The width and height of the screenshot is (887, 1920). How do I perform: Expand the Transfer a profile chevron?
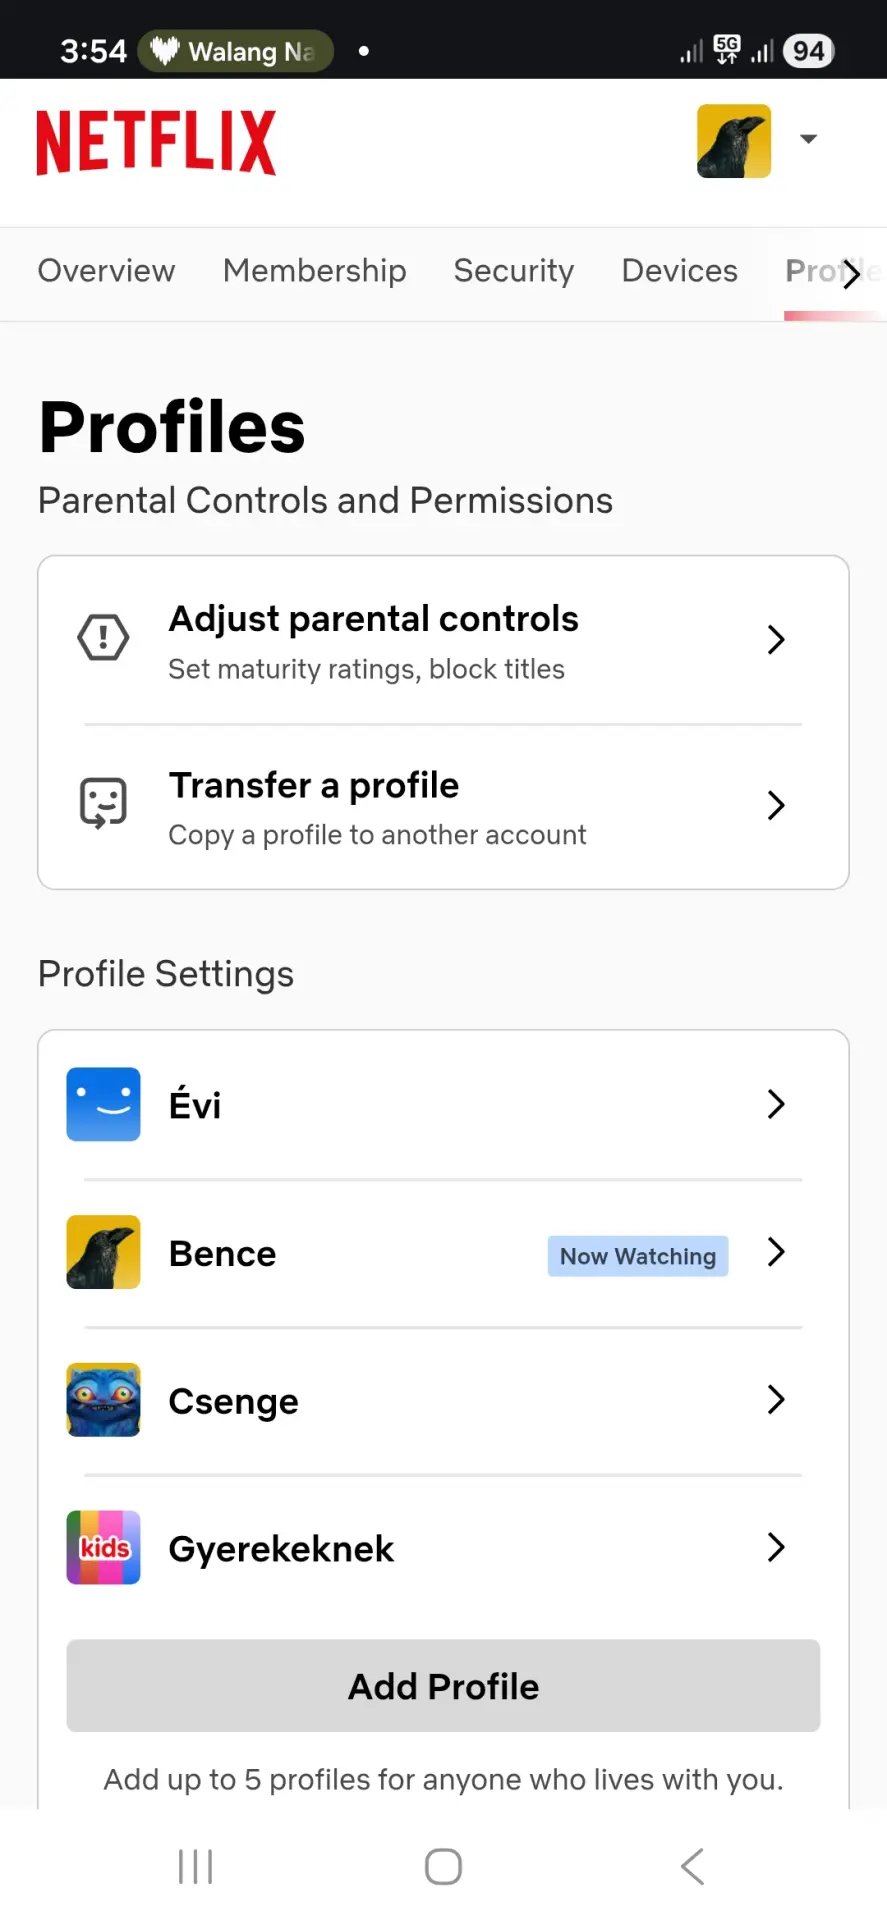[775, 805]
